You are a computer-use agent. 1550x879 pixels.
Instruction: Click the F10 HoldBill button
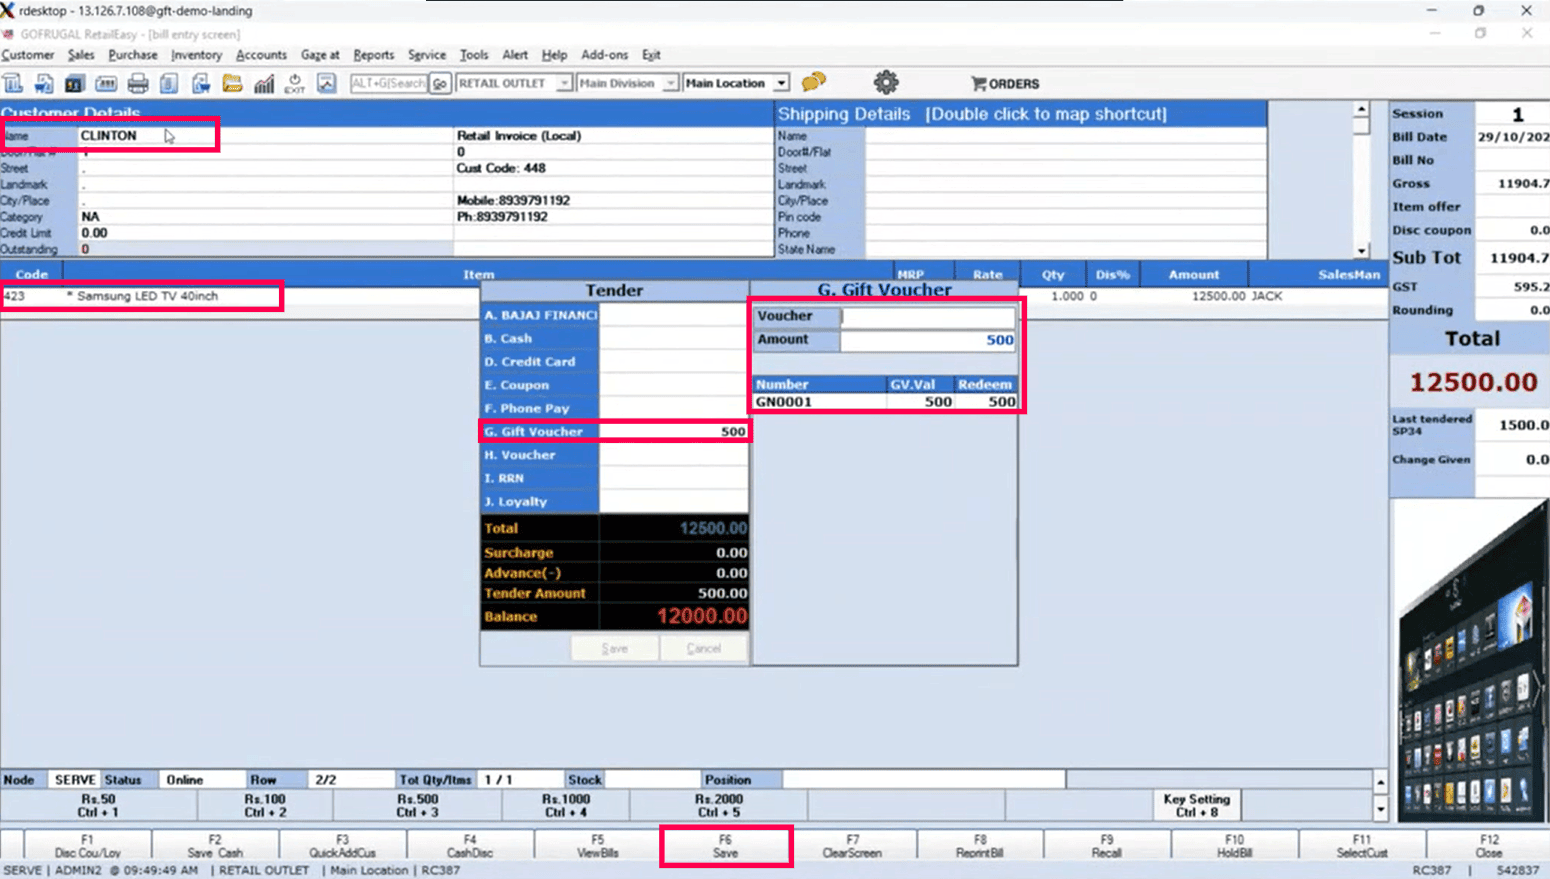pyautogui.click(x=1234, y=846)
